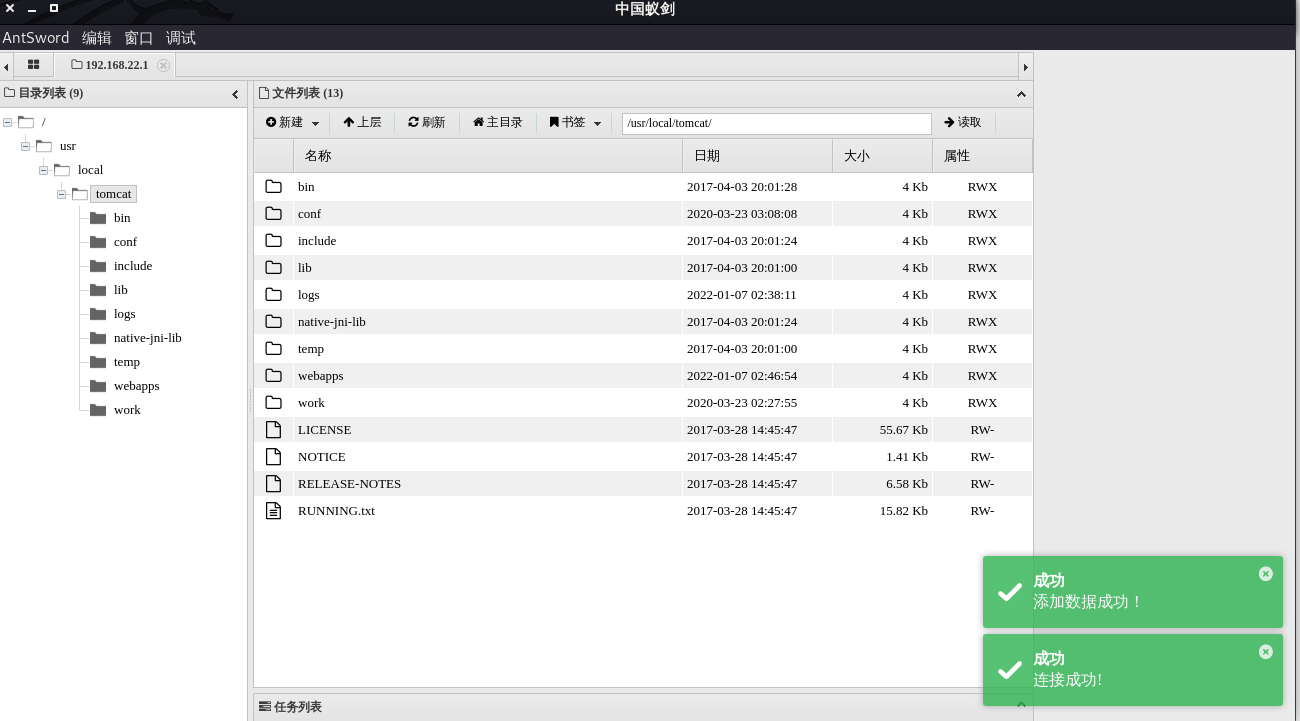Click the folder icon of the work row
Viewport: 1300px width, 721px height.
(274, 402)
